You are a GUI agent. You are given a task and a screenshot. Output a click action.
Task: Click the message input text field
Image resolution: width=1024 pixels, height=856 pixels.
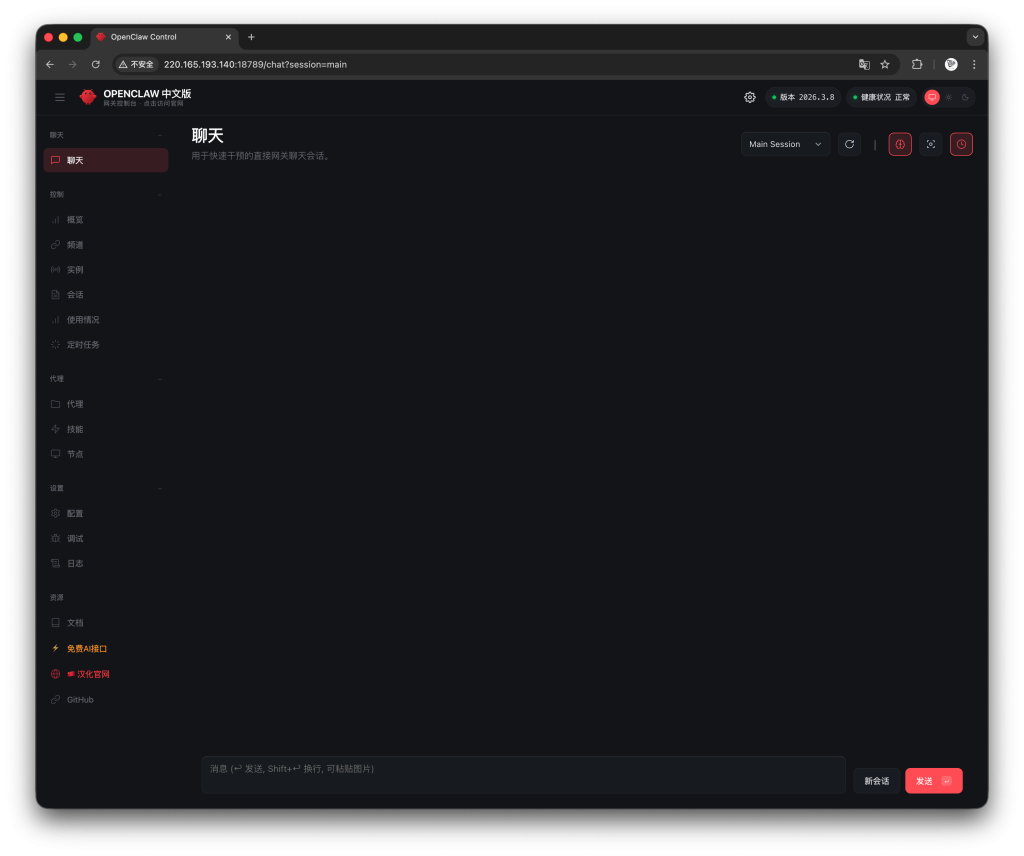click(522, 774)
